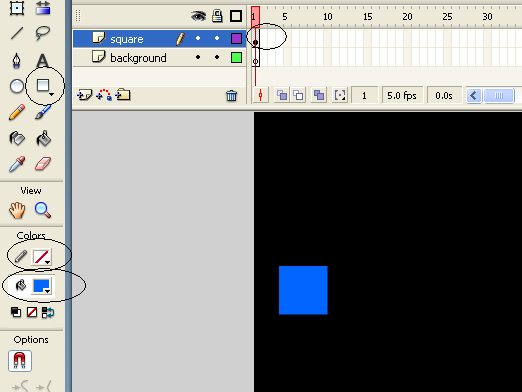Toggle Snap to Objects magnet option
This screenshot has width=522, height=392.
[20, 361]
